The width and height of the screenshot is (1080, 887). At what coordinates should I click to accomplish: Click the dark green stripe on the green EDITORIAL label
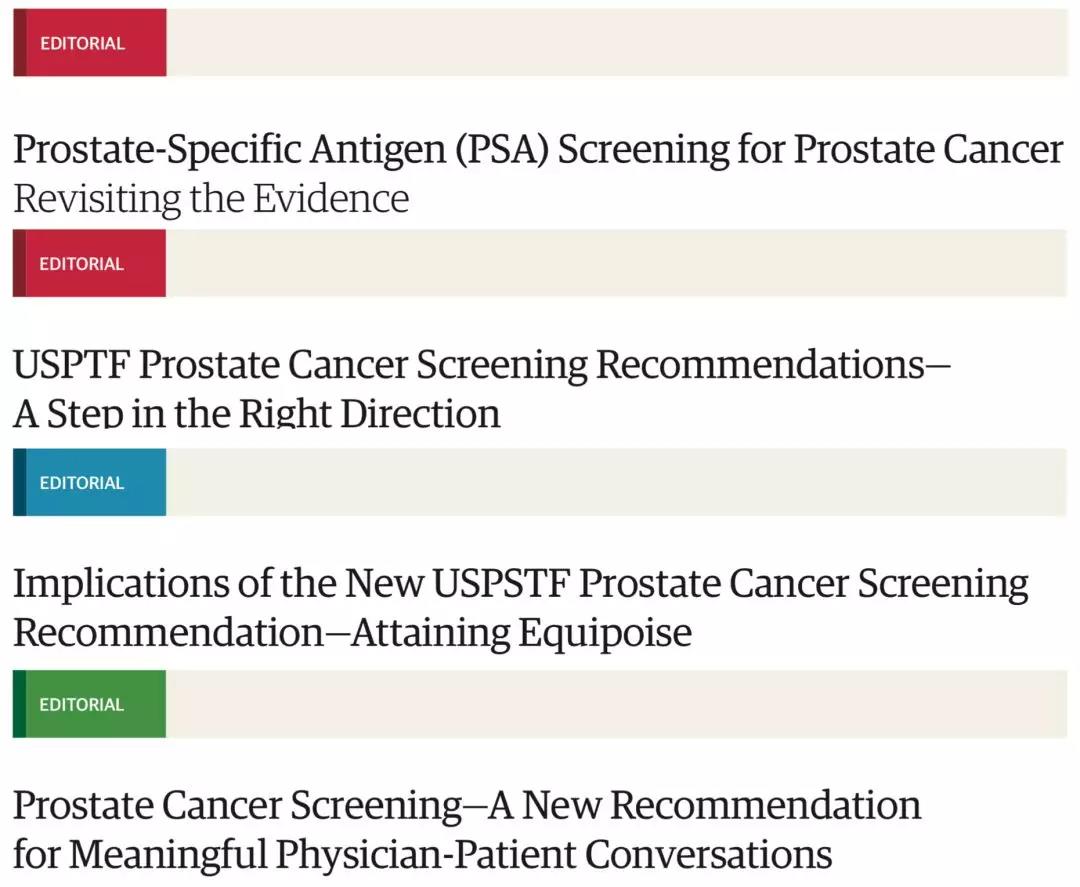coord(19,704)
